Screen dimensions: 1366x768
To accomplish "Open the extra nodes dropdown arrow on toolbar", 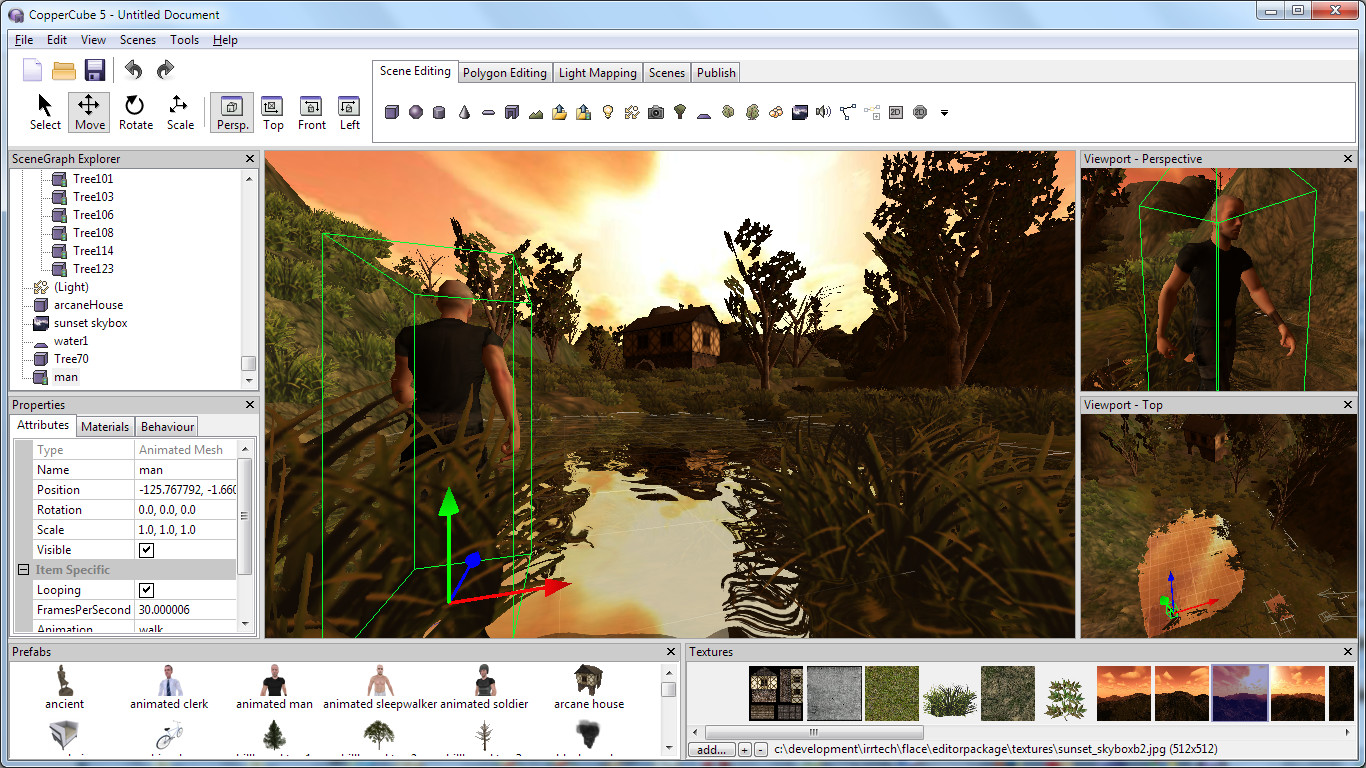I will (943, 113).
